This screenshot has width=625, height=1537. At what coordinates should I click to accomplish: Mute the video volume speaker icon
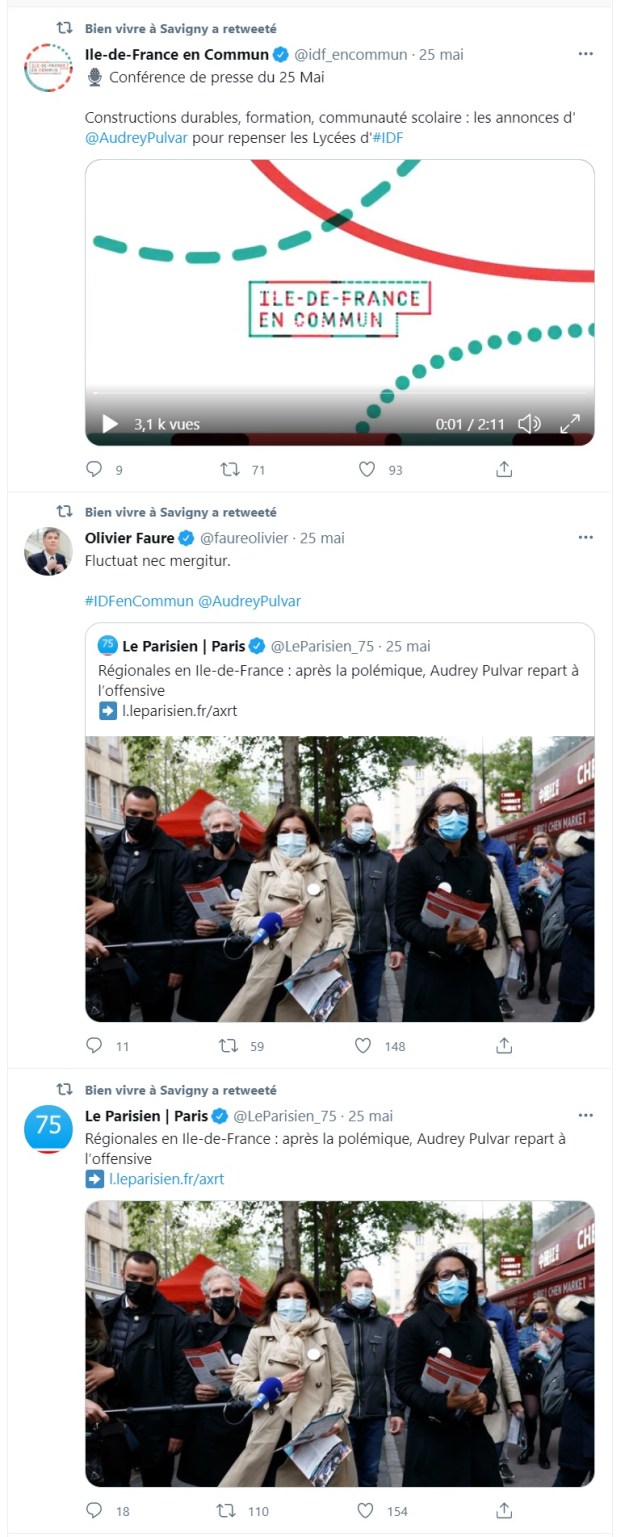pyautogui.click(x=529, y=424)
